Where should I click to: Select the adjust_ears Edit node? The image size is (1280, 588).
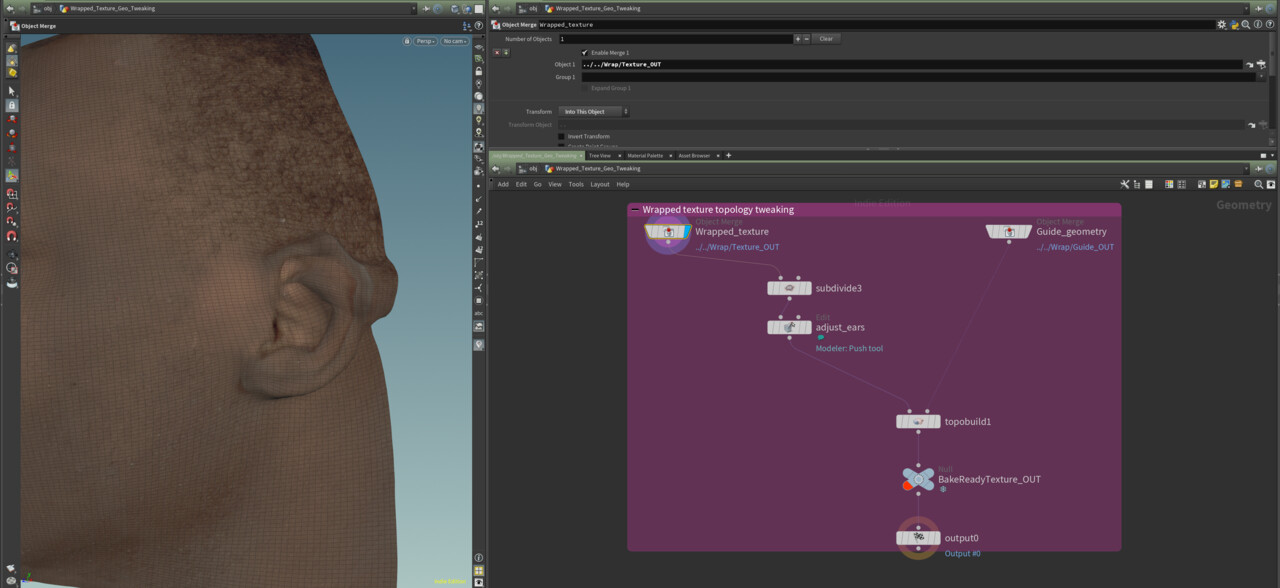pyautogui.click(x=790, y=327)
